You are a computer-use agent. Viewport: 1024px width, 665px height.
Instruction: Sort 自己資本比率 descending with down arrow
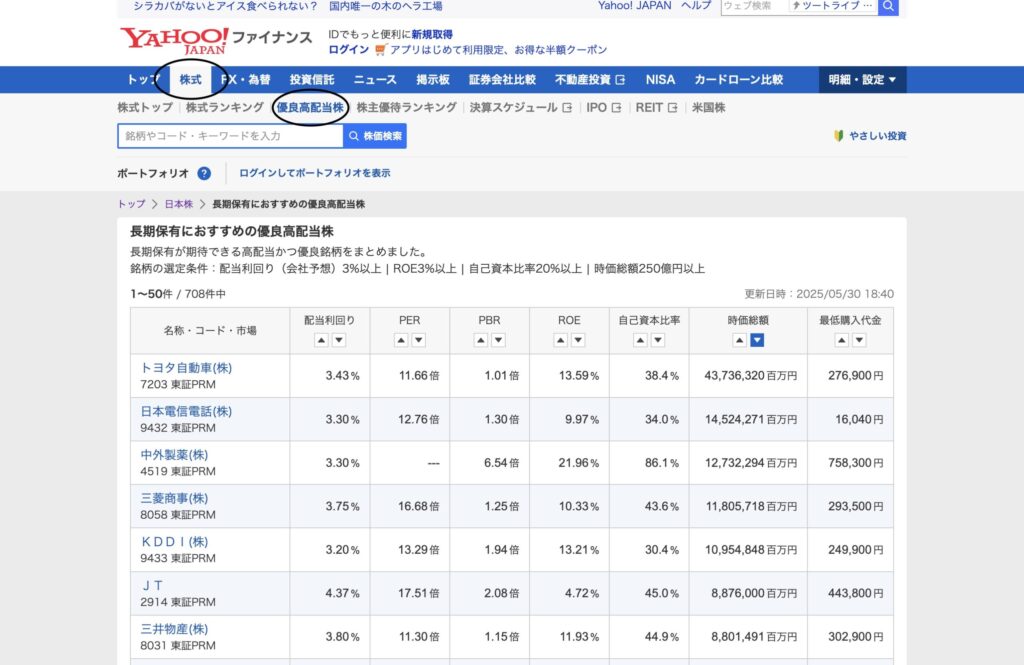[x=658, y=340]
